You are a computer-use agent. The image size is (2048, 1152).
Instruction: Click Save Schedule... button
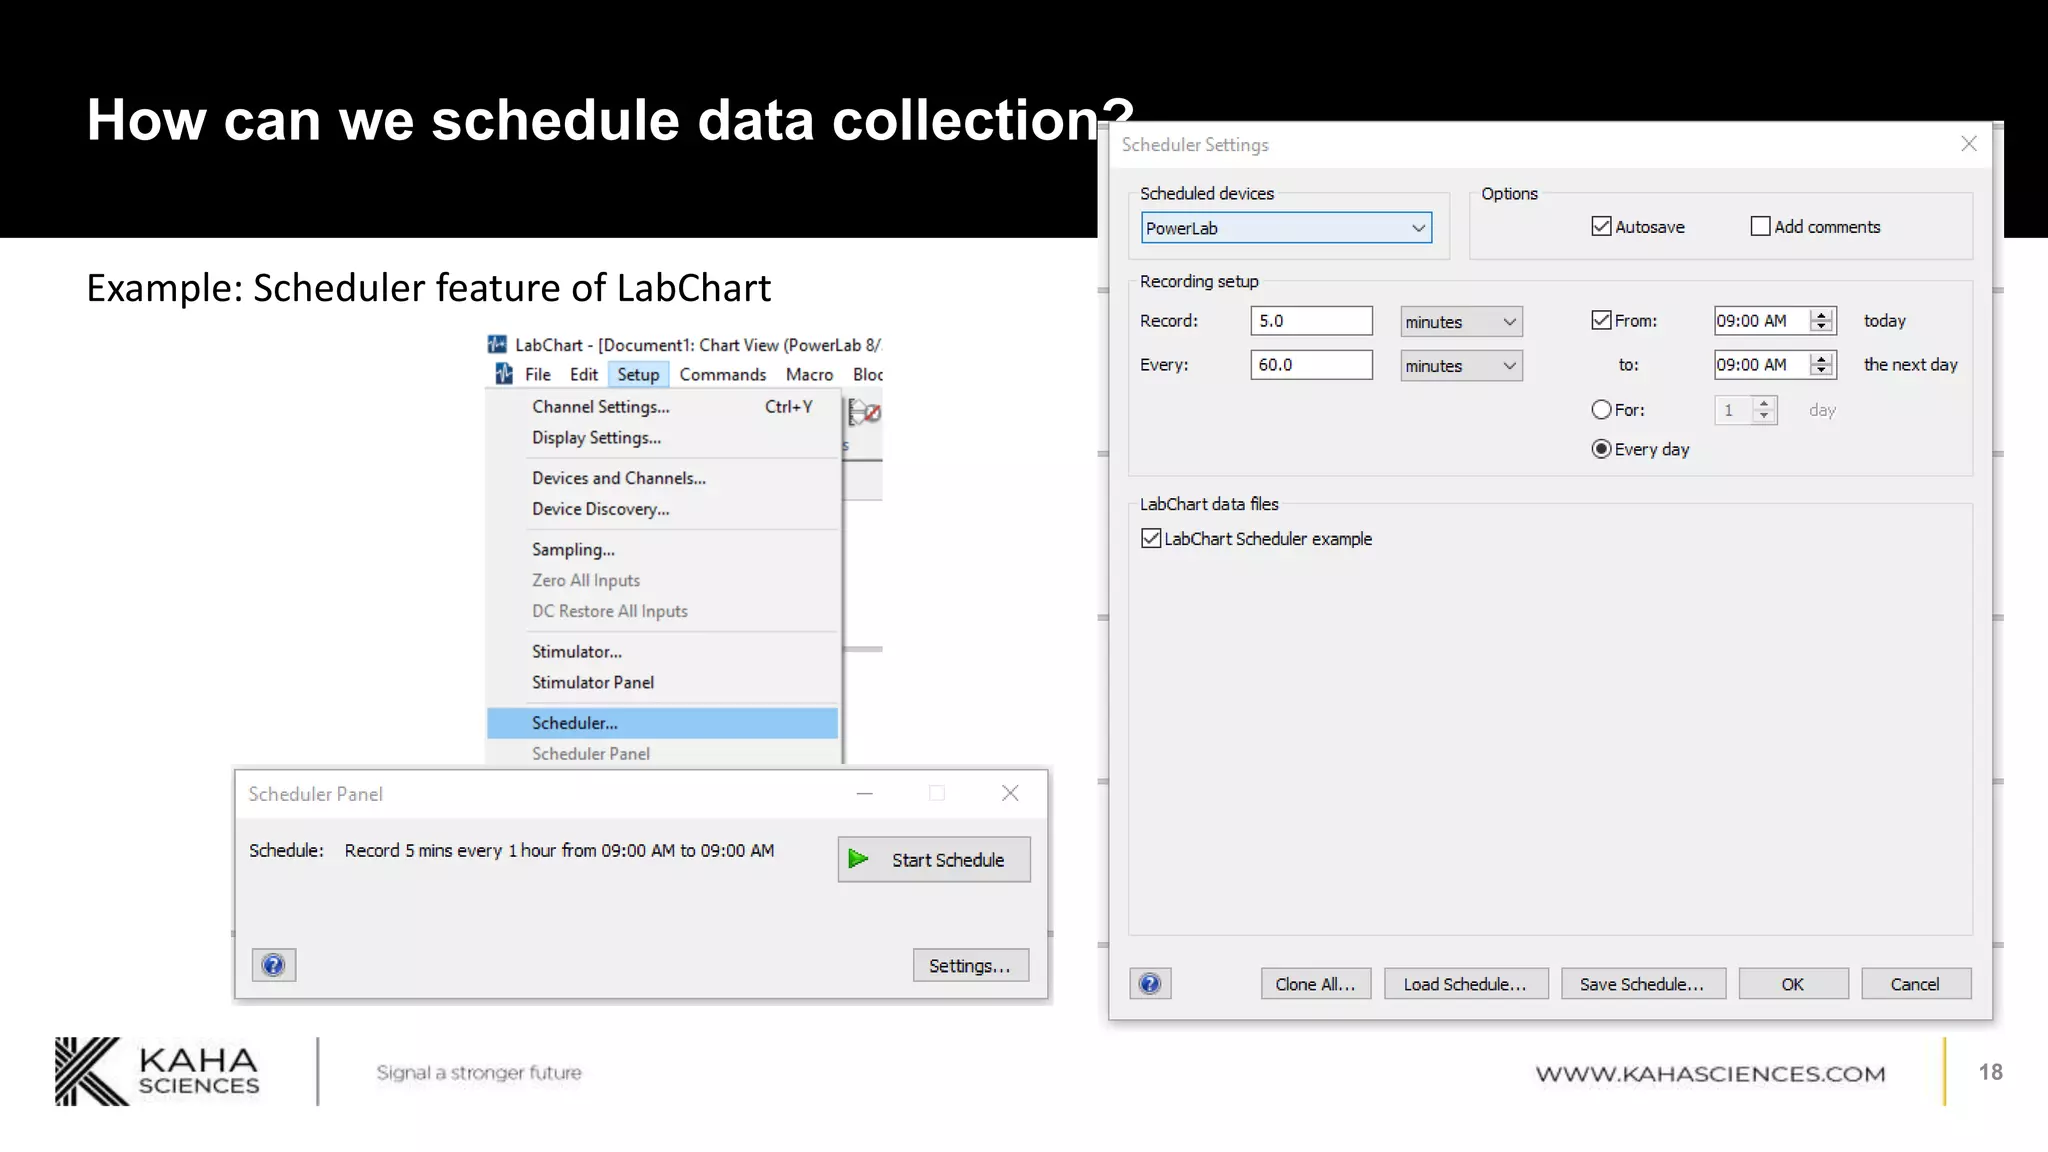(1642, 984)
